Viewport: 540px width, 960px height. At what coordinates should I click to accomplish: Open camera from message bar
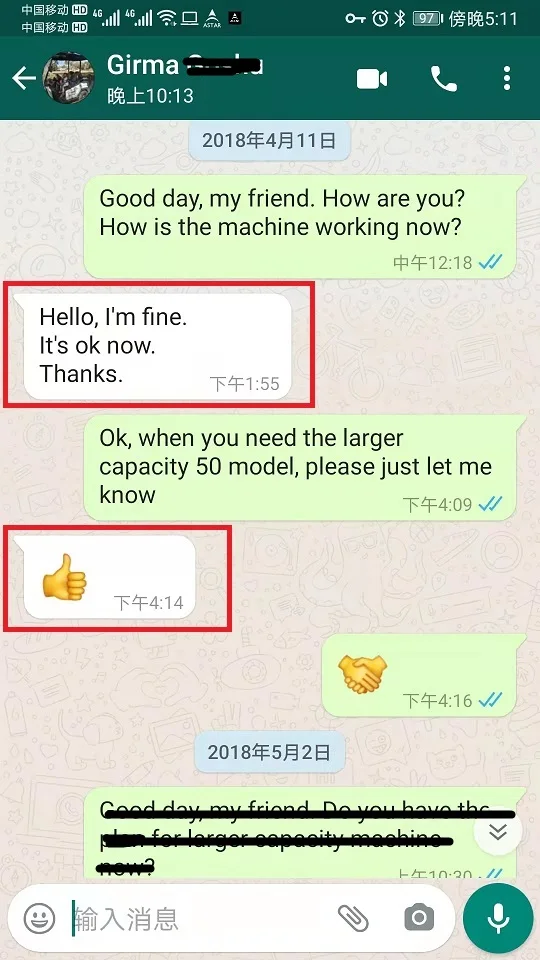(419, 918)
